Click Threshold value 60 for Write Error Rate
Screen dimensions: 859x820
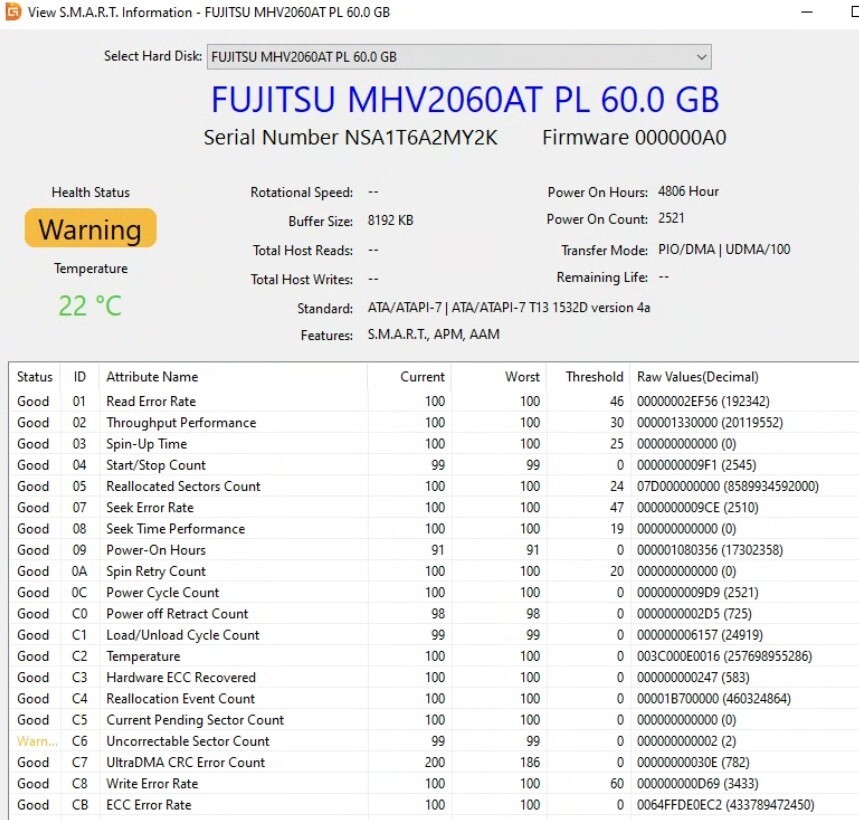pyautogui.click(x=617, y=784)
